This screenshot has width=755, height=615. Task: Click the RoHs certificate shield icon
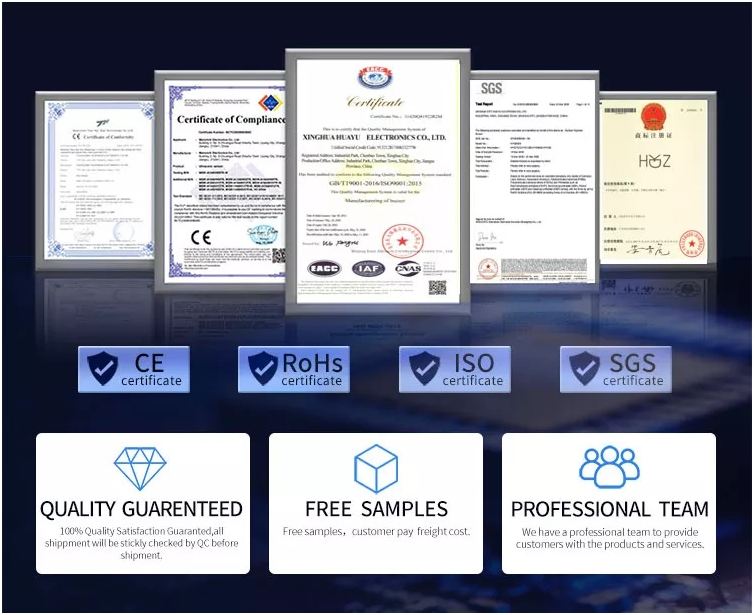coord(262,368)
